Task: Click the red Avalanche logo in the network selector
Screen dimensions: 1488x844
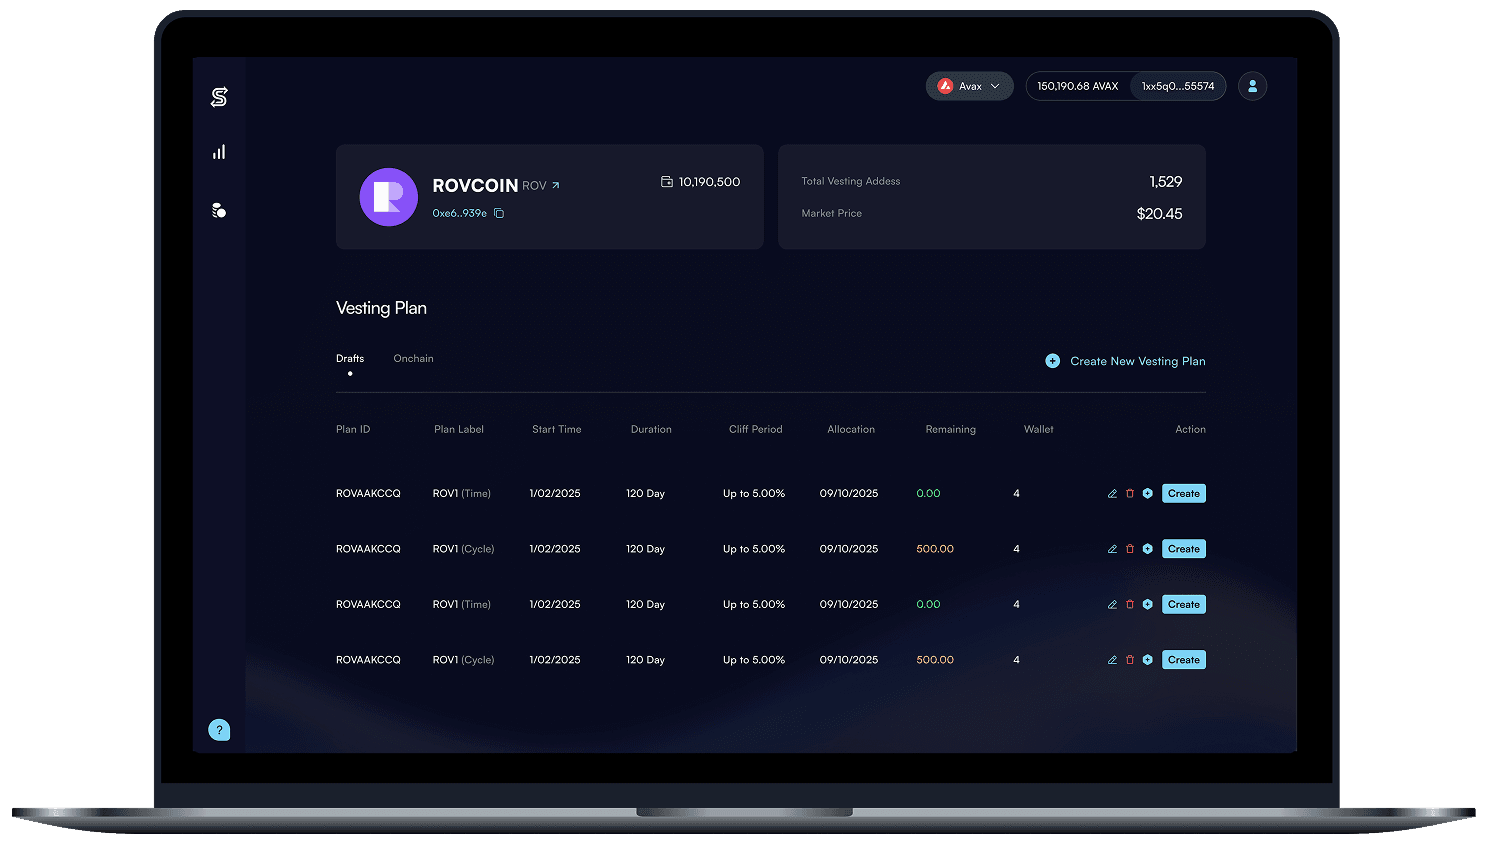Action: [944, 86]
